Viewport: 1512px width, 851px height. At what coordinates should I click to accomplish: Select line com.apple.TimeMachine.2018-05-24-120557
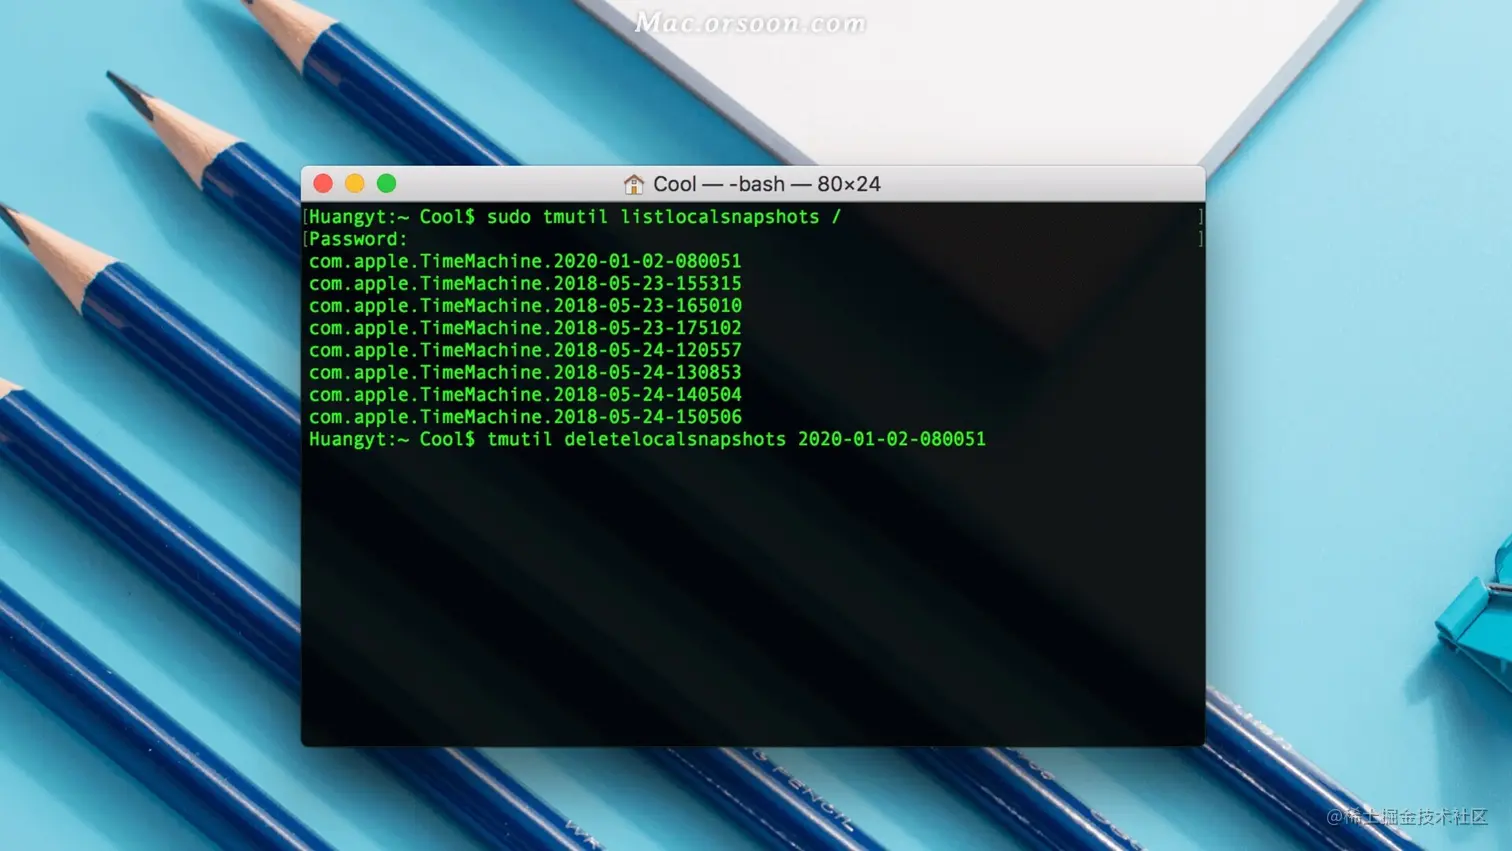525,350
